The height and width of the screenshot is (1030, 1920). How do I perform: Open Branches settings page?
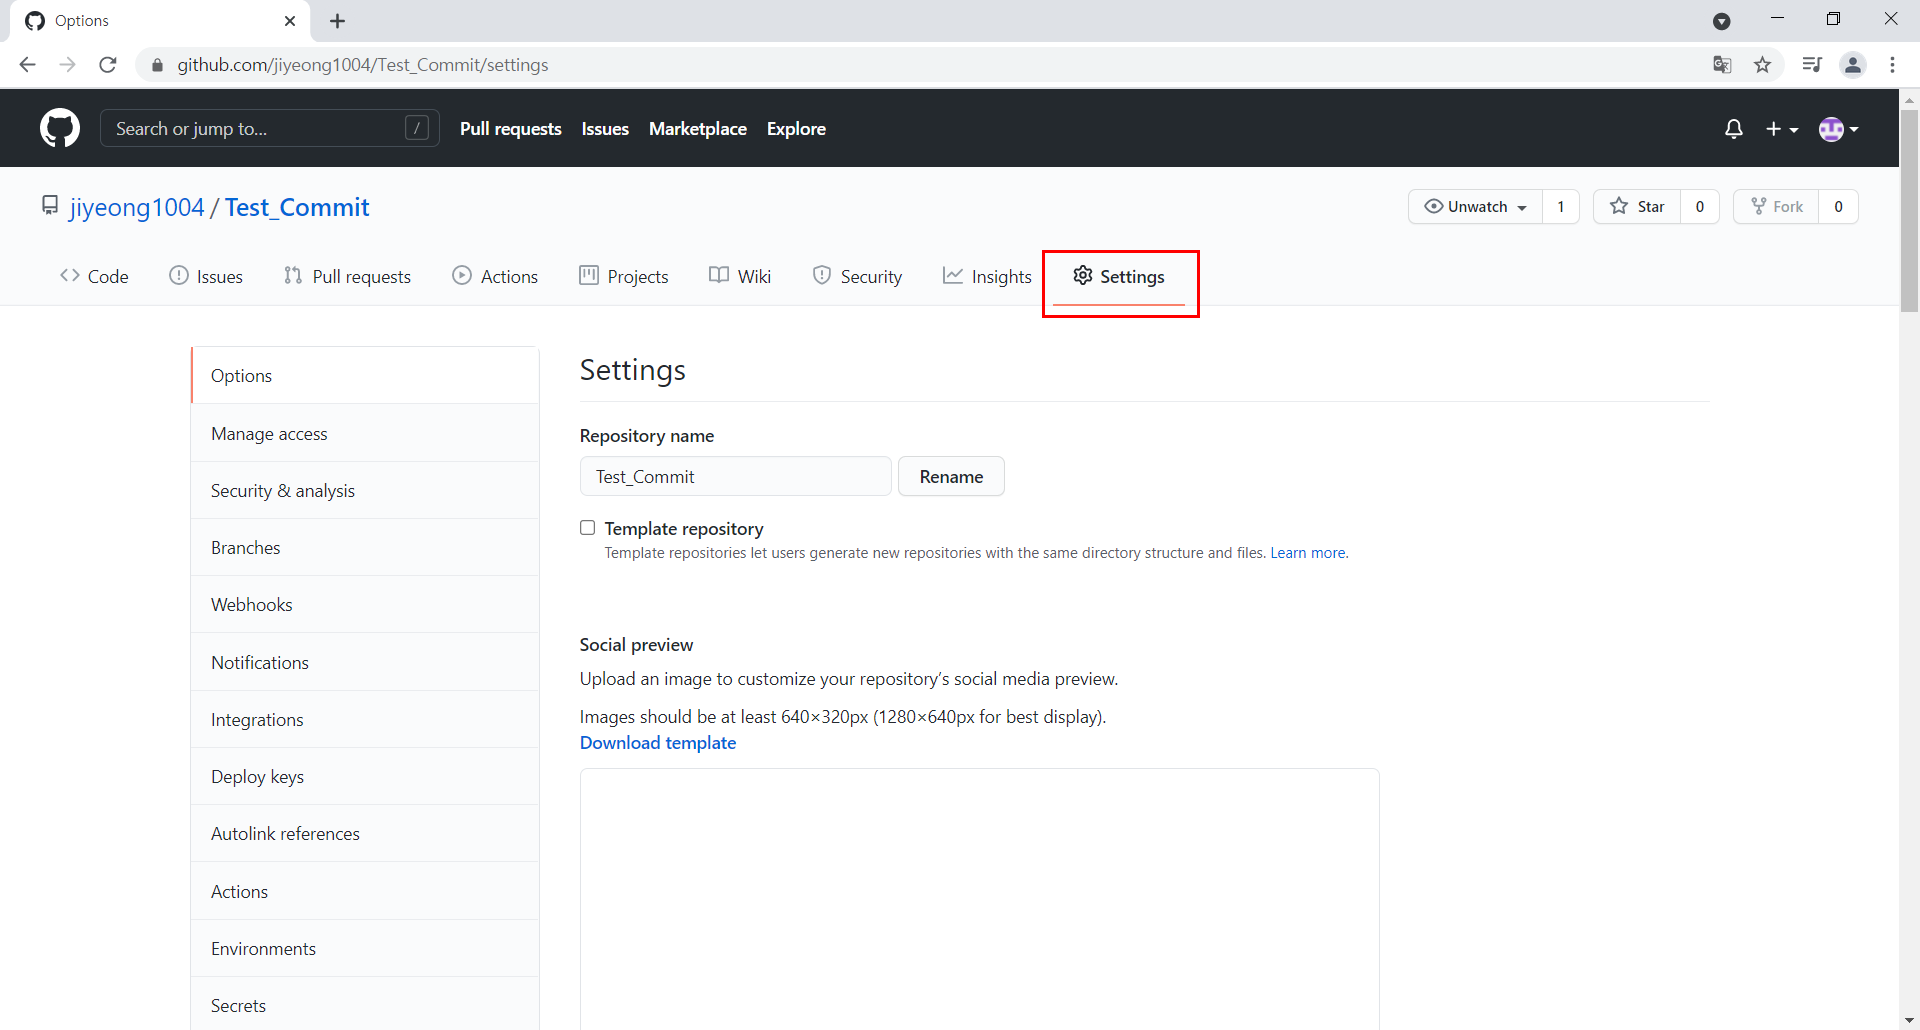point(365,548)
